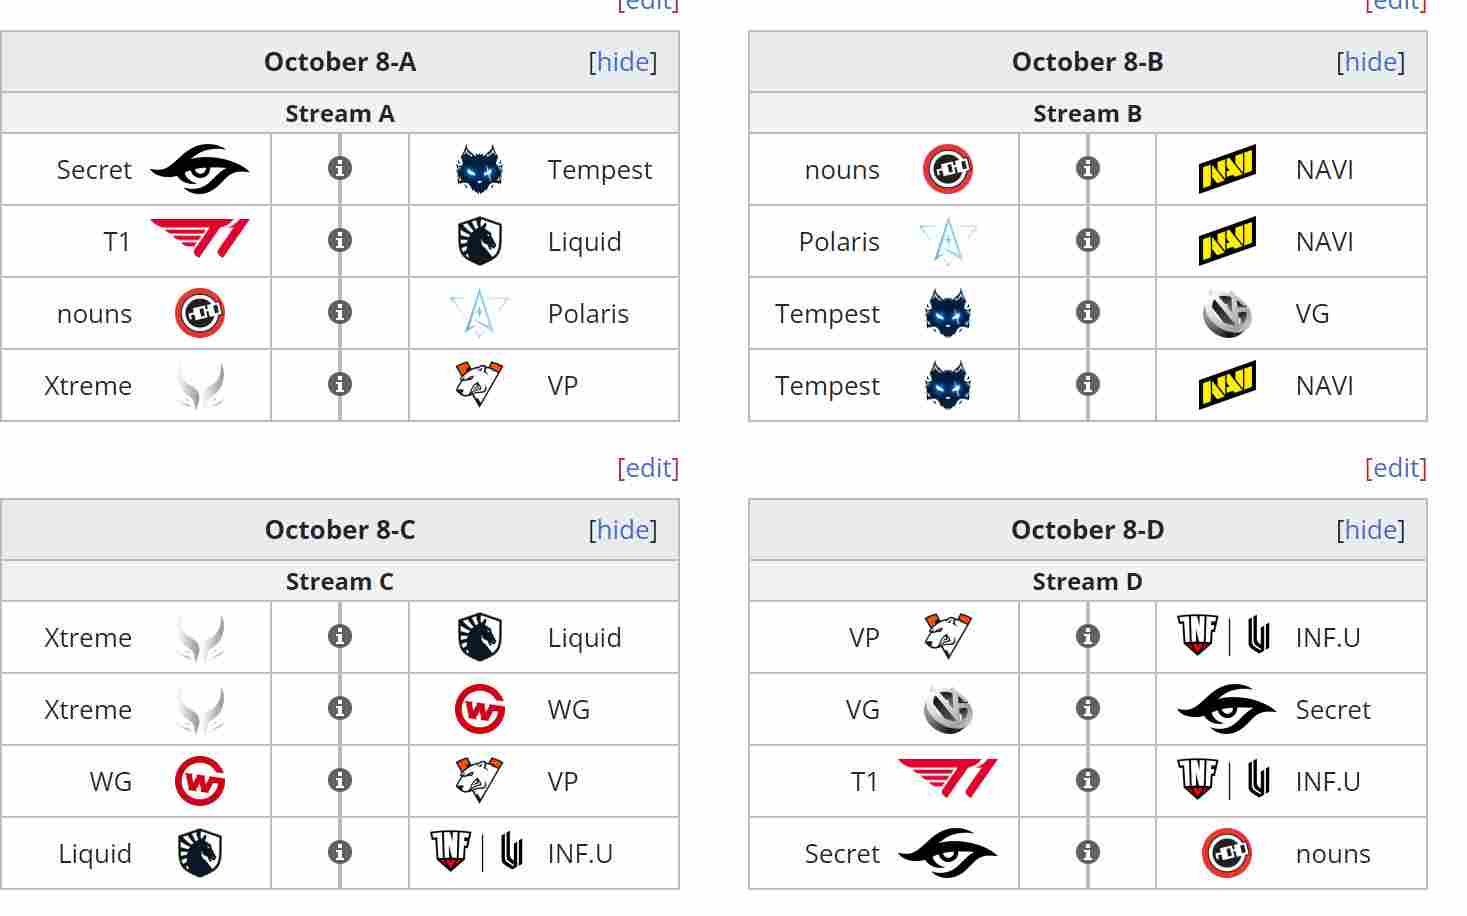The width and height of the screenshot is (1467, 916).
Task: Click the INF.U logos in the T1 match
Action: (x=1226, y=781)
